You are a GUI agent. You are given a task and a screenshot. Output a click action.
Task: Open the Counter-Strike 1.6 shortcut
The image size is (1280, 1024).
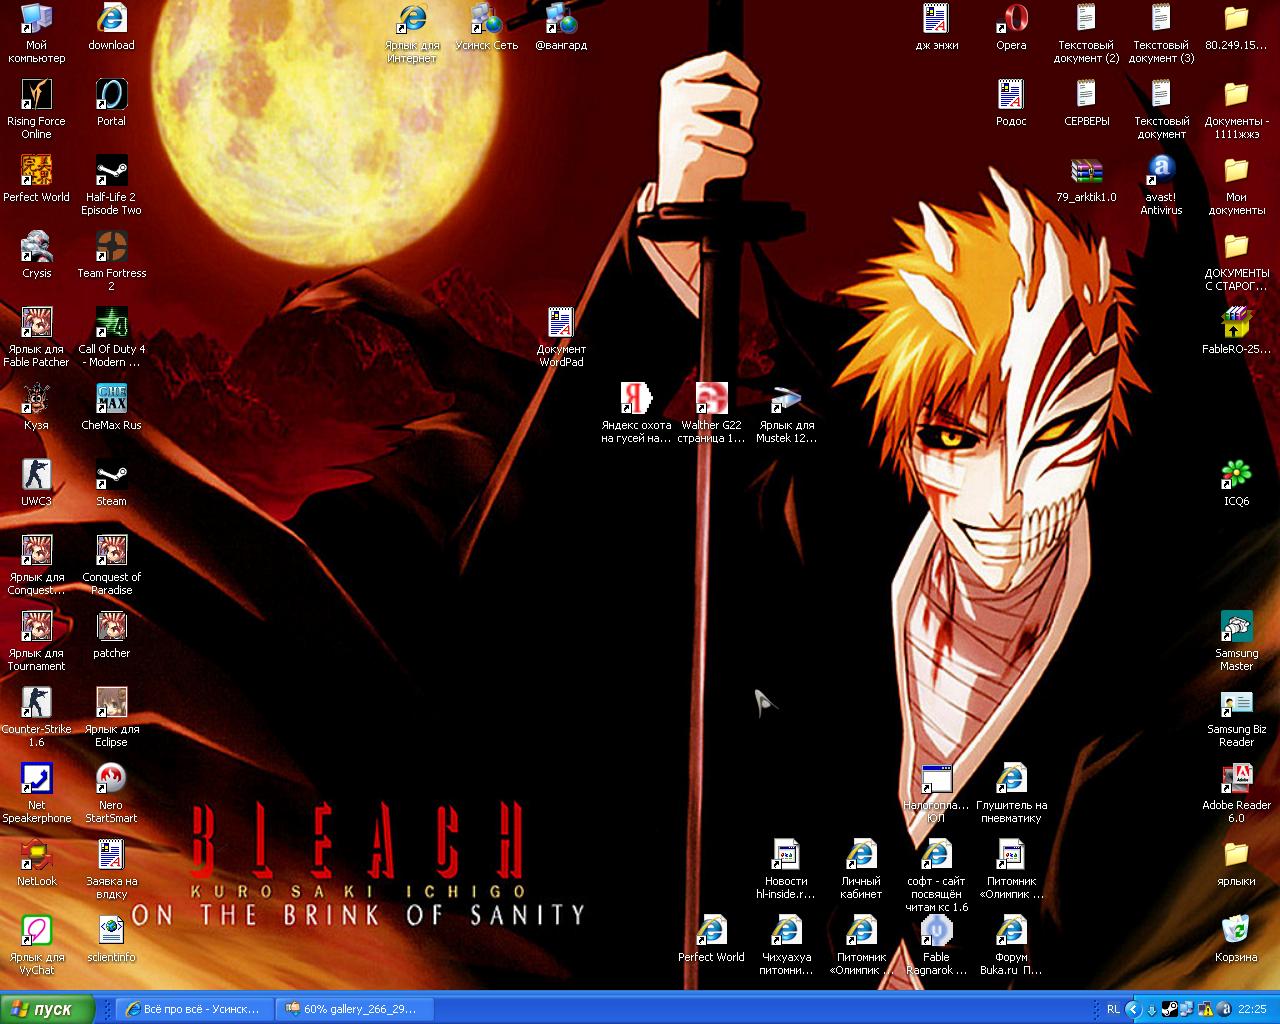click(36, 704)
